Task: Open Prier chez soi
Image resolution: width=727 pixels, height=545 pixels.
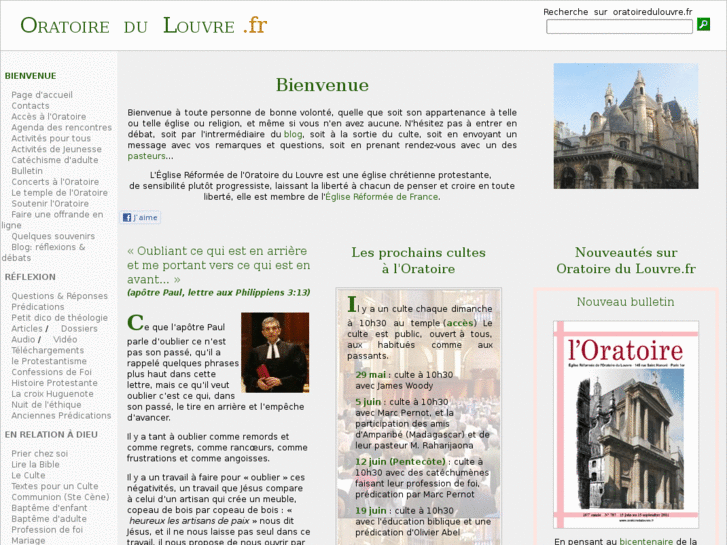Action: [x=39, y=454]
